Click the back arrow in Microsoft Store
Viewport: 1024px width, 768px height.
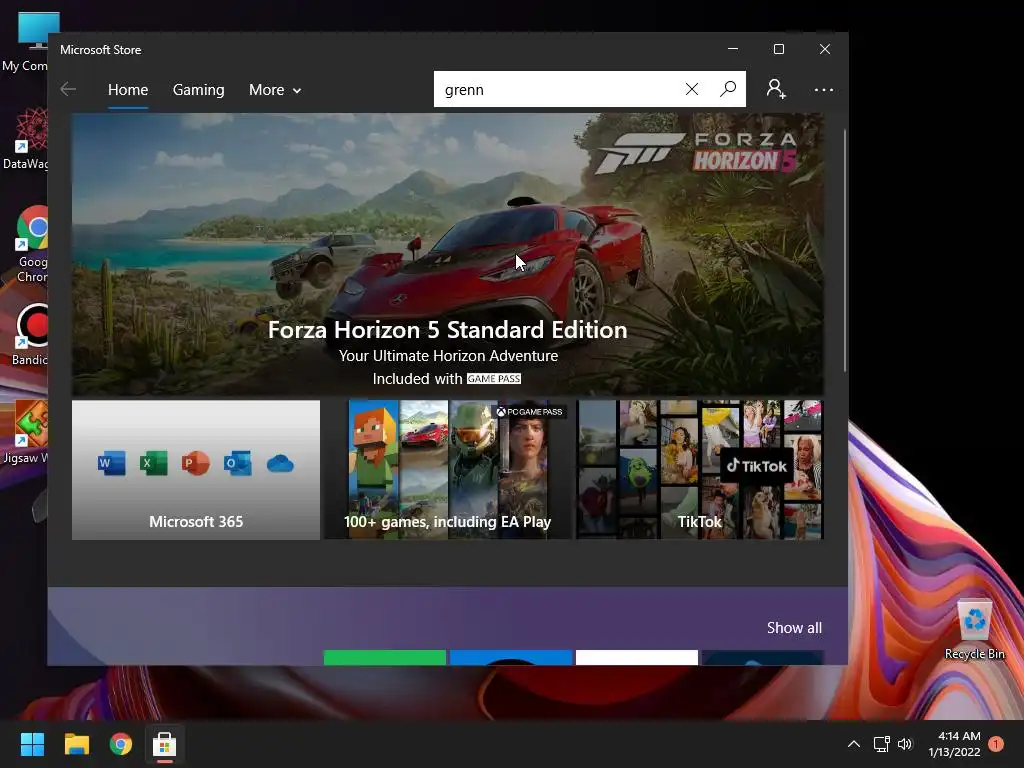pos(68,89)
